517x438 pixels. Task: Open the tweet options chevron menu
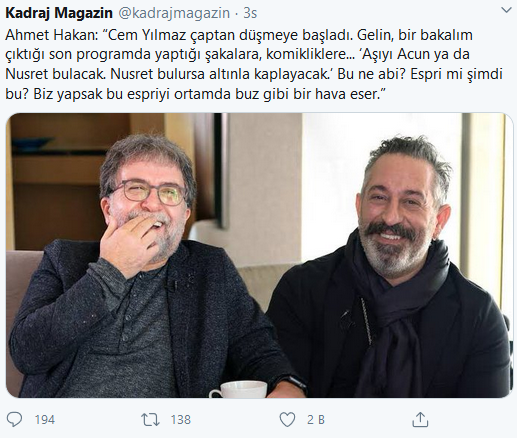[506, 11]
